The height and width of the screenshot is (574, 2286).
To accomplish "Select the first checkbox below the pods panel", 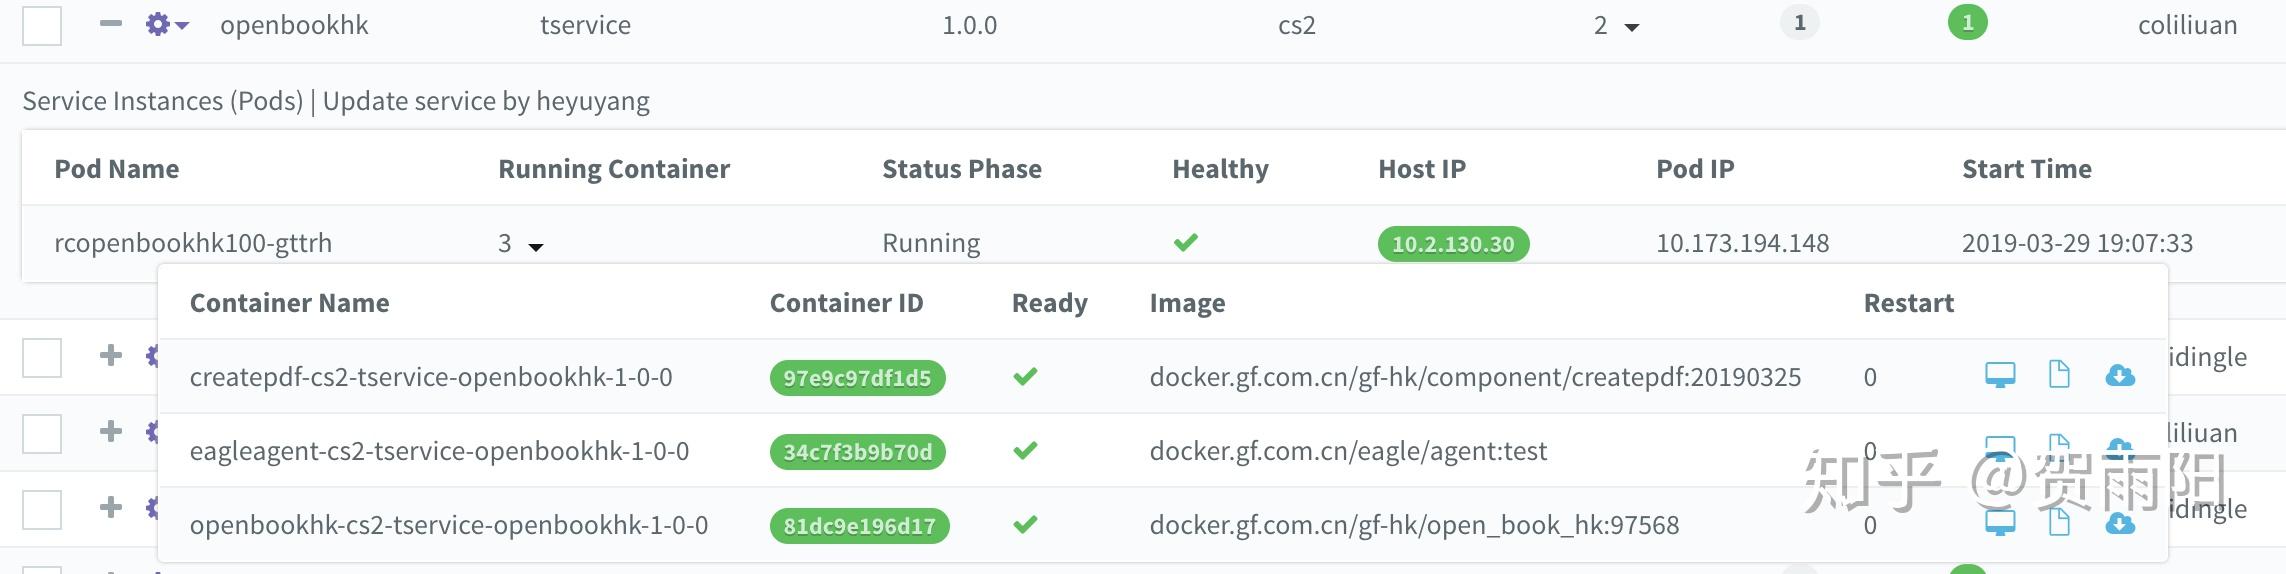I will pos(42,357).
